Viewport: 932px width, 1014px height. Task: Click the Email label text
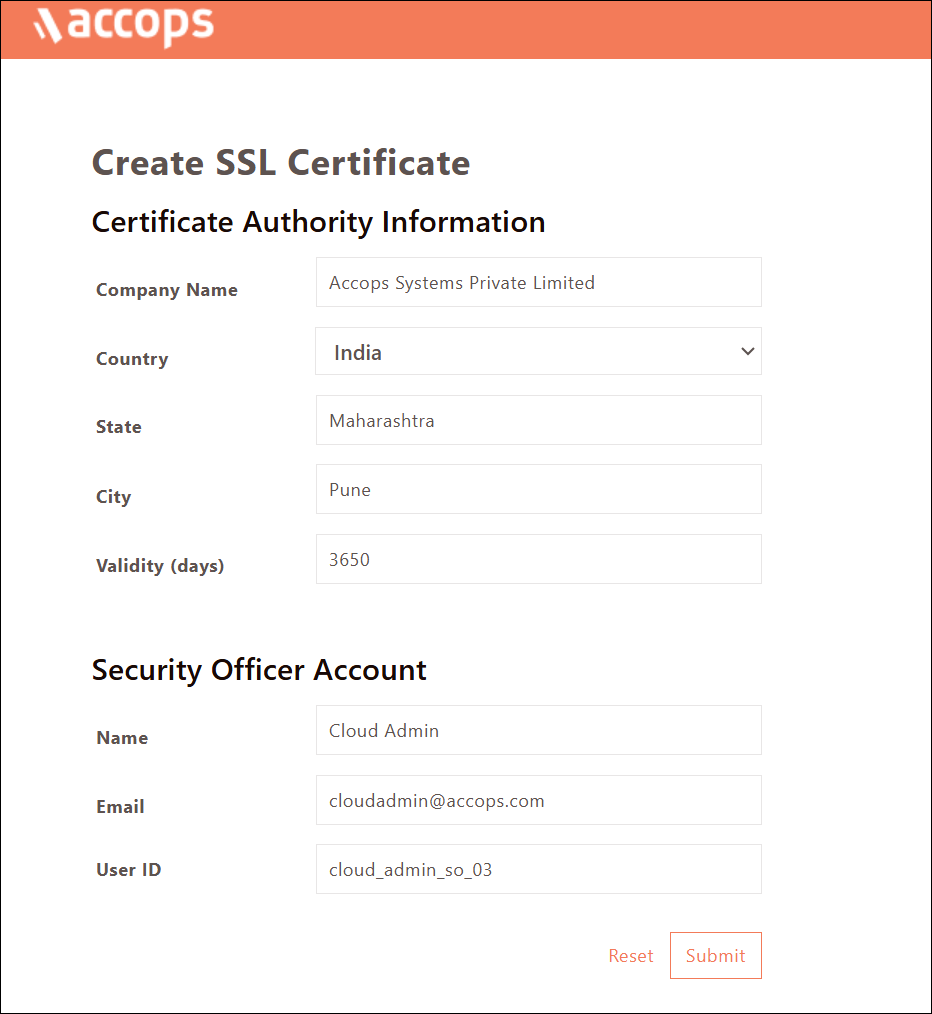tap(120, 807)
